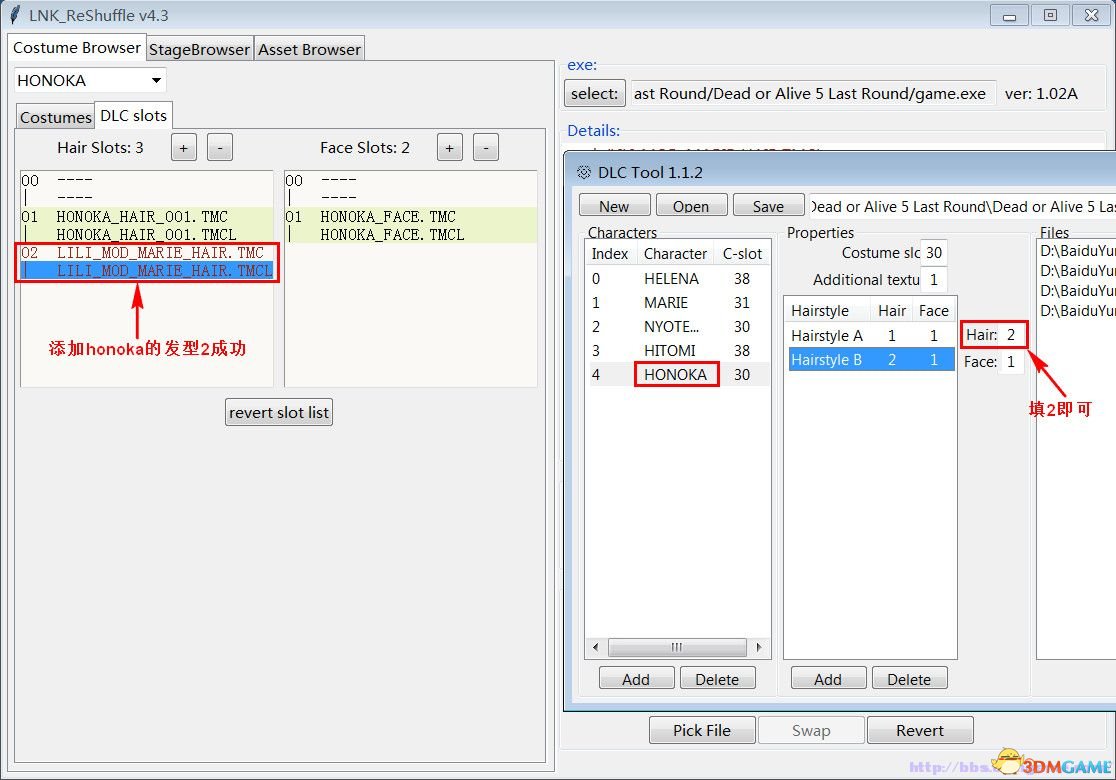
Task: Click Delete under Hairstyle list
Action: [910, 679]
